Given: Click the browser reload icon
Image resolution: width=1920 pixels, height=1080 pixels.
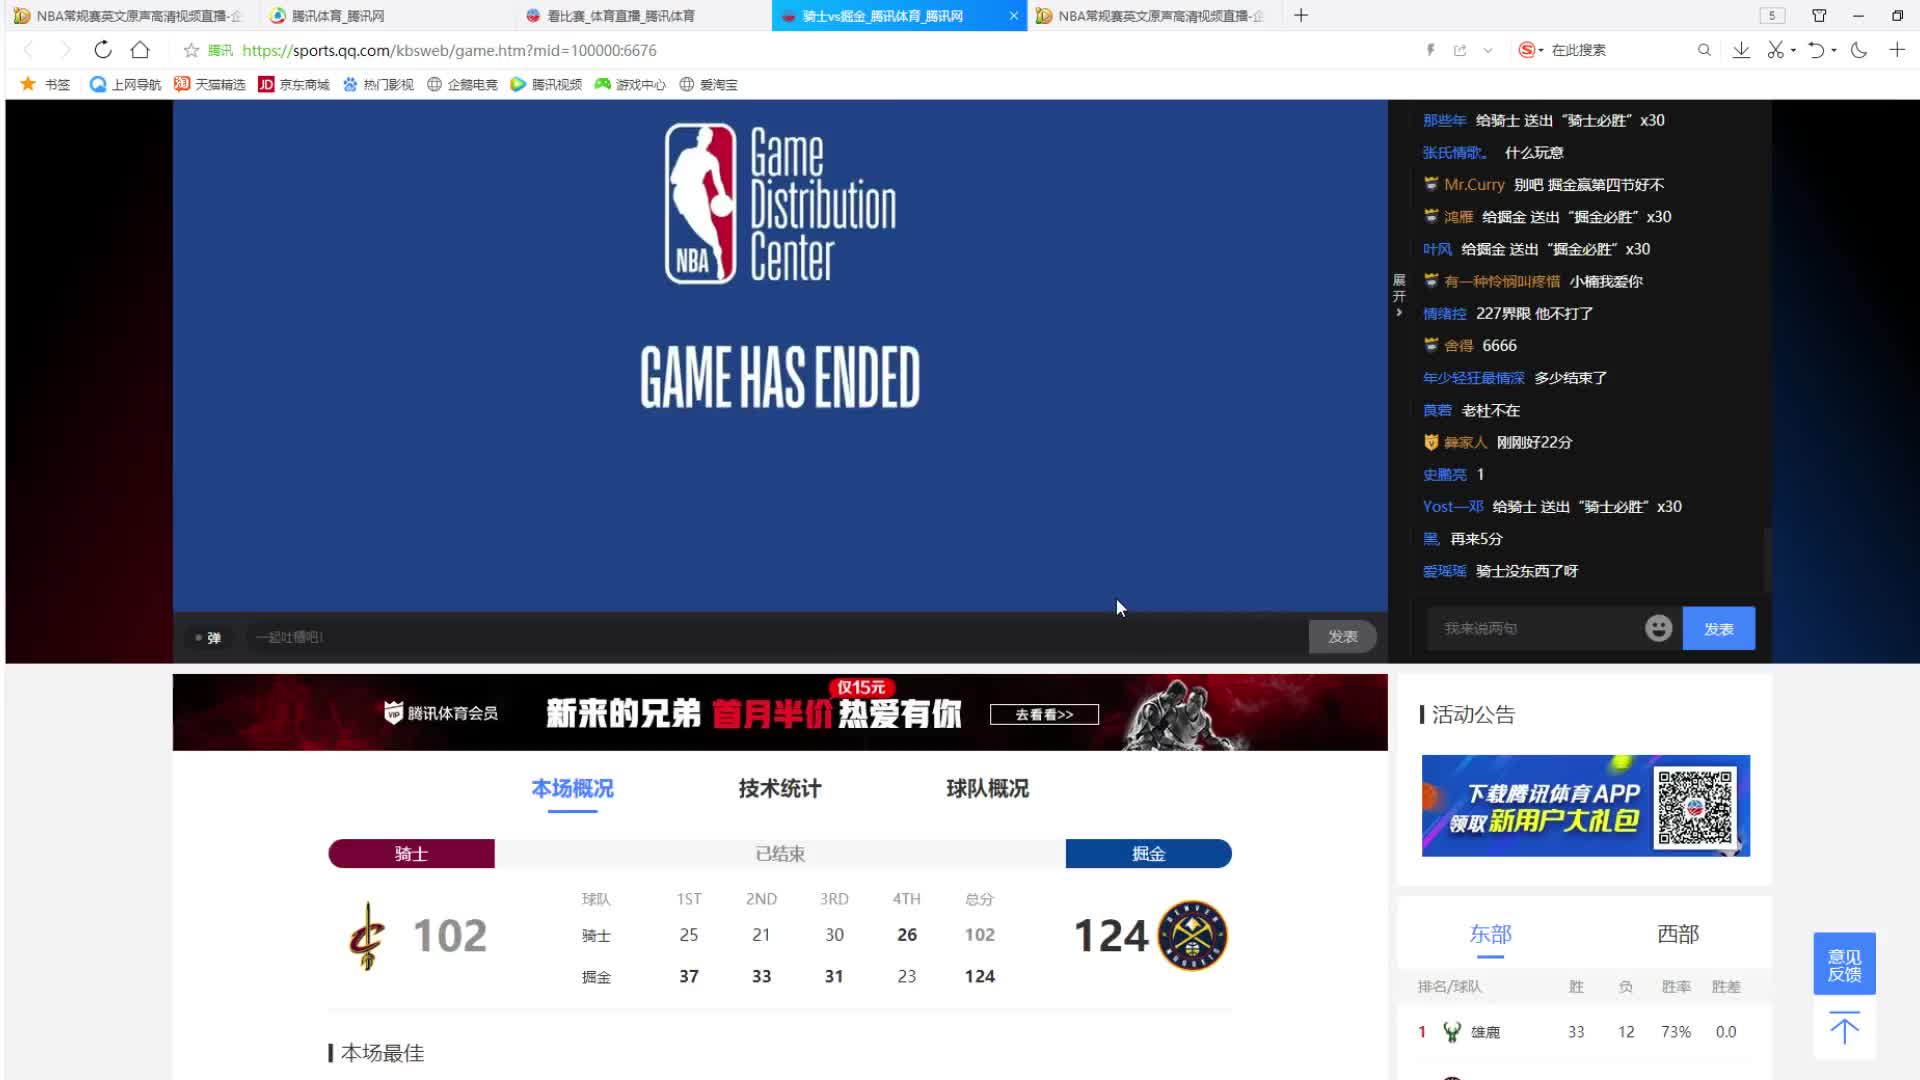Looking at the screenshot, I should (x=102, y=50).
